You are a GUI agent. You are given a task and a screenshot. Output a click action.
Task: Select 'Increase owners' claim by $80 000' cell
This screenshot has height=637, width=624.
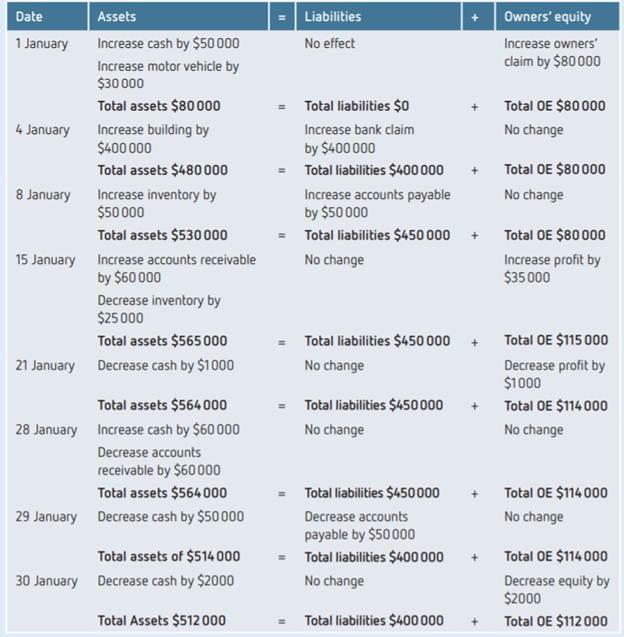click(552, 52)
